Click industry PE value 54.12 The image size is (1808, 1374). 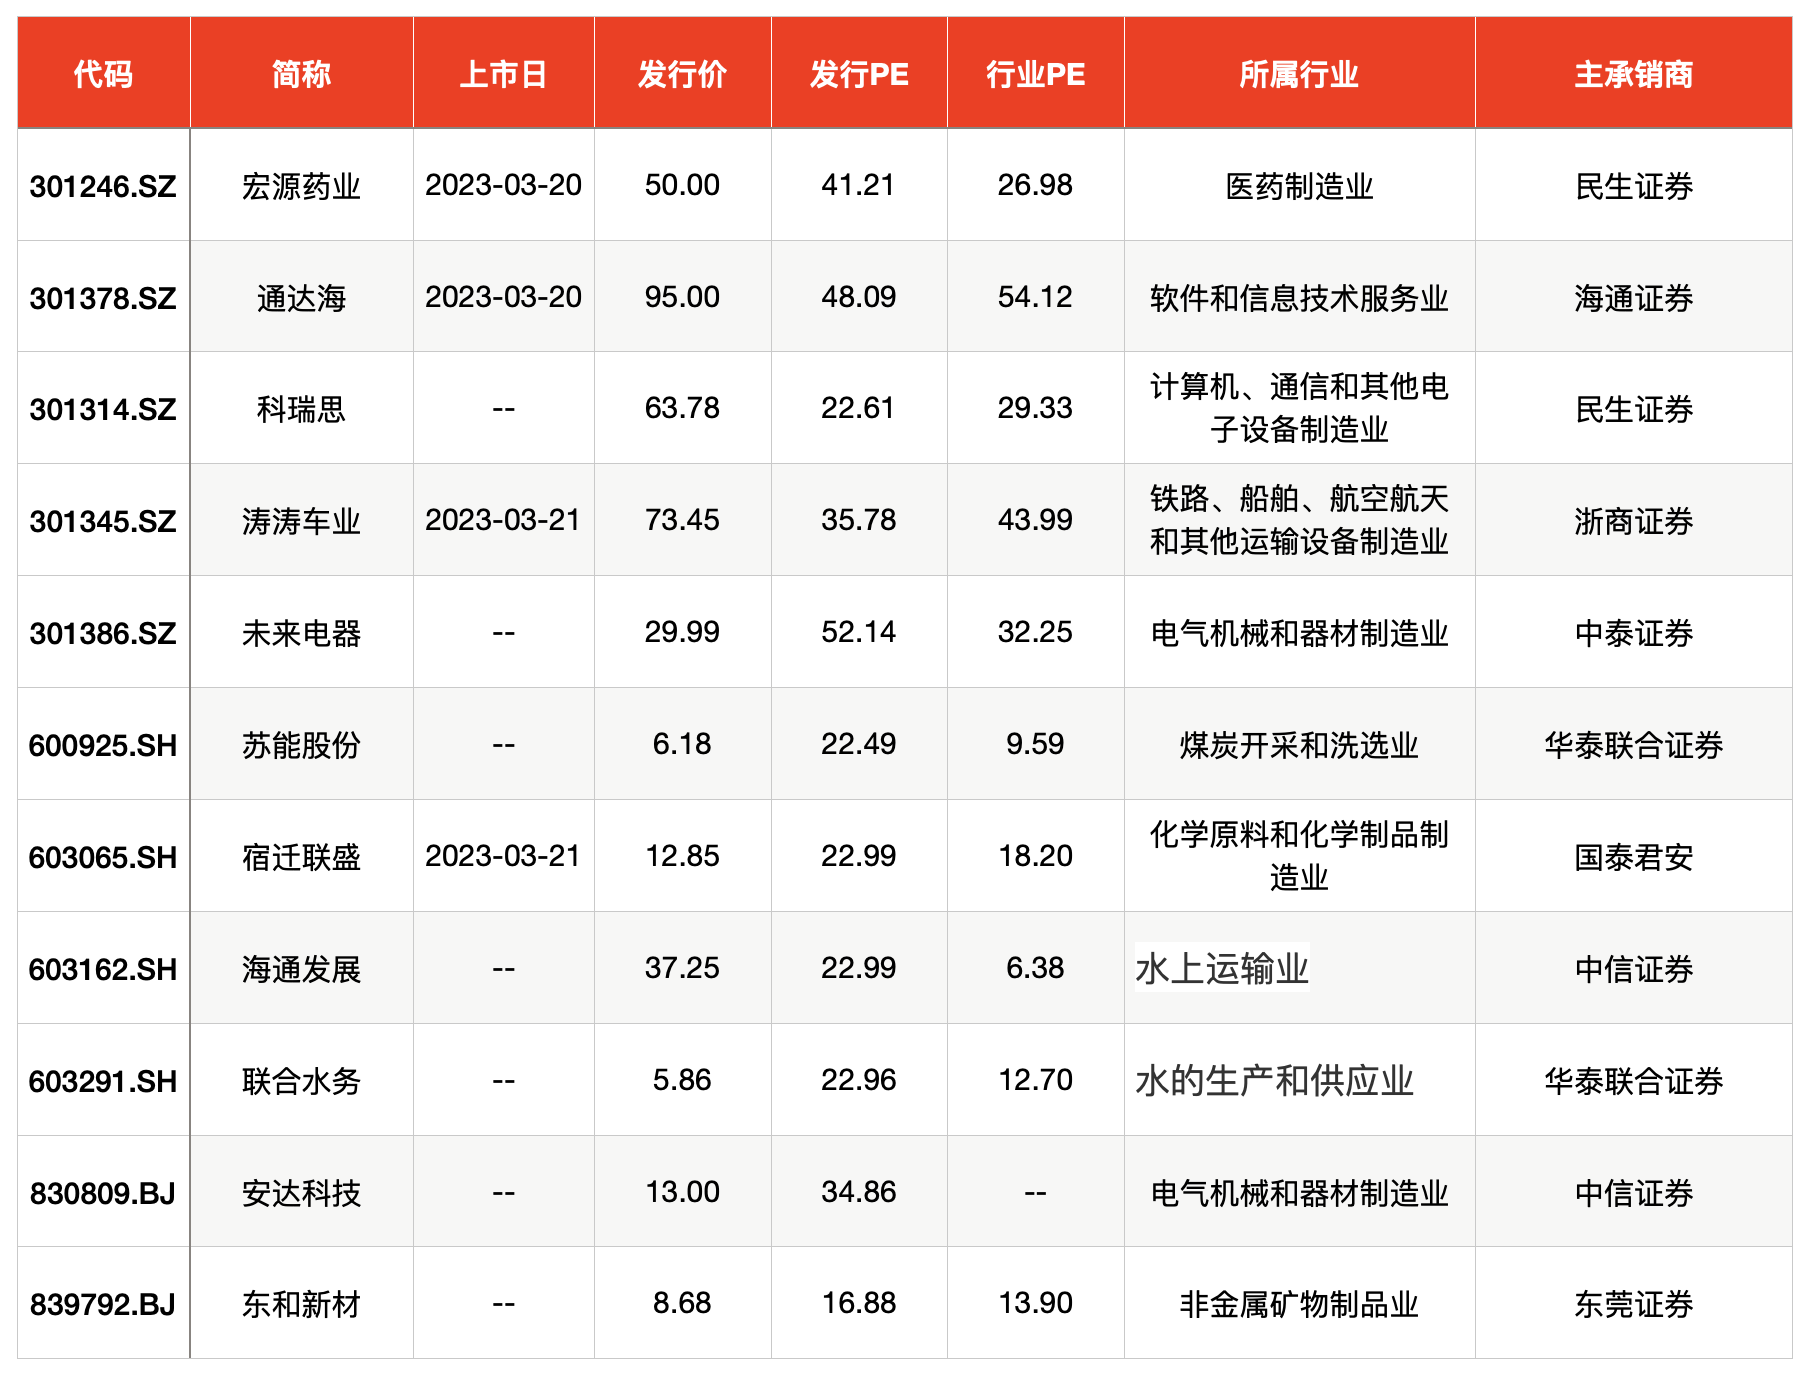point(1035,297)
